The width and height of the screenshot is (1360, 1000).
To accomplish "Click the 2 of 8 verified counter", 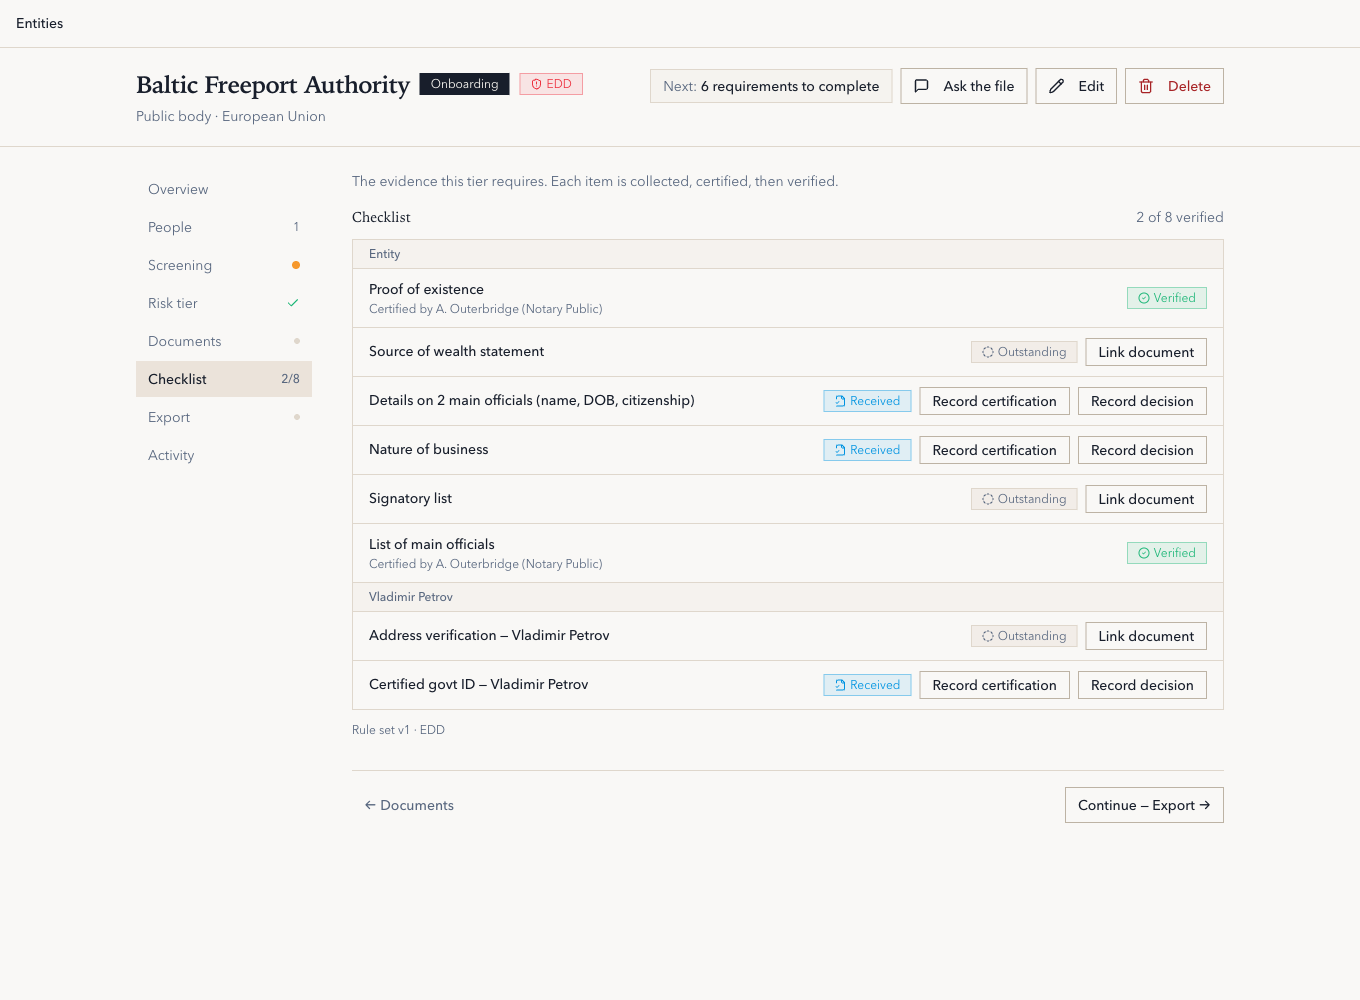I will coord(1179,217).
